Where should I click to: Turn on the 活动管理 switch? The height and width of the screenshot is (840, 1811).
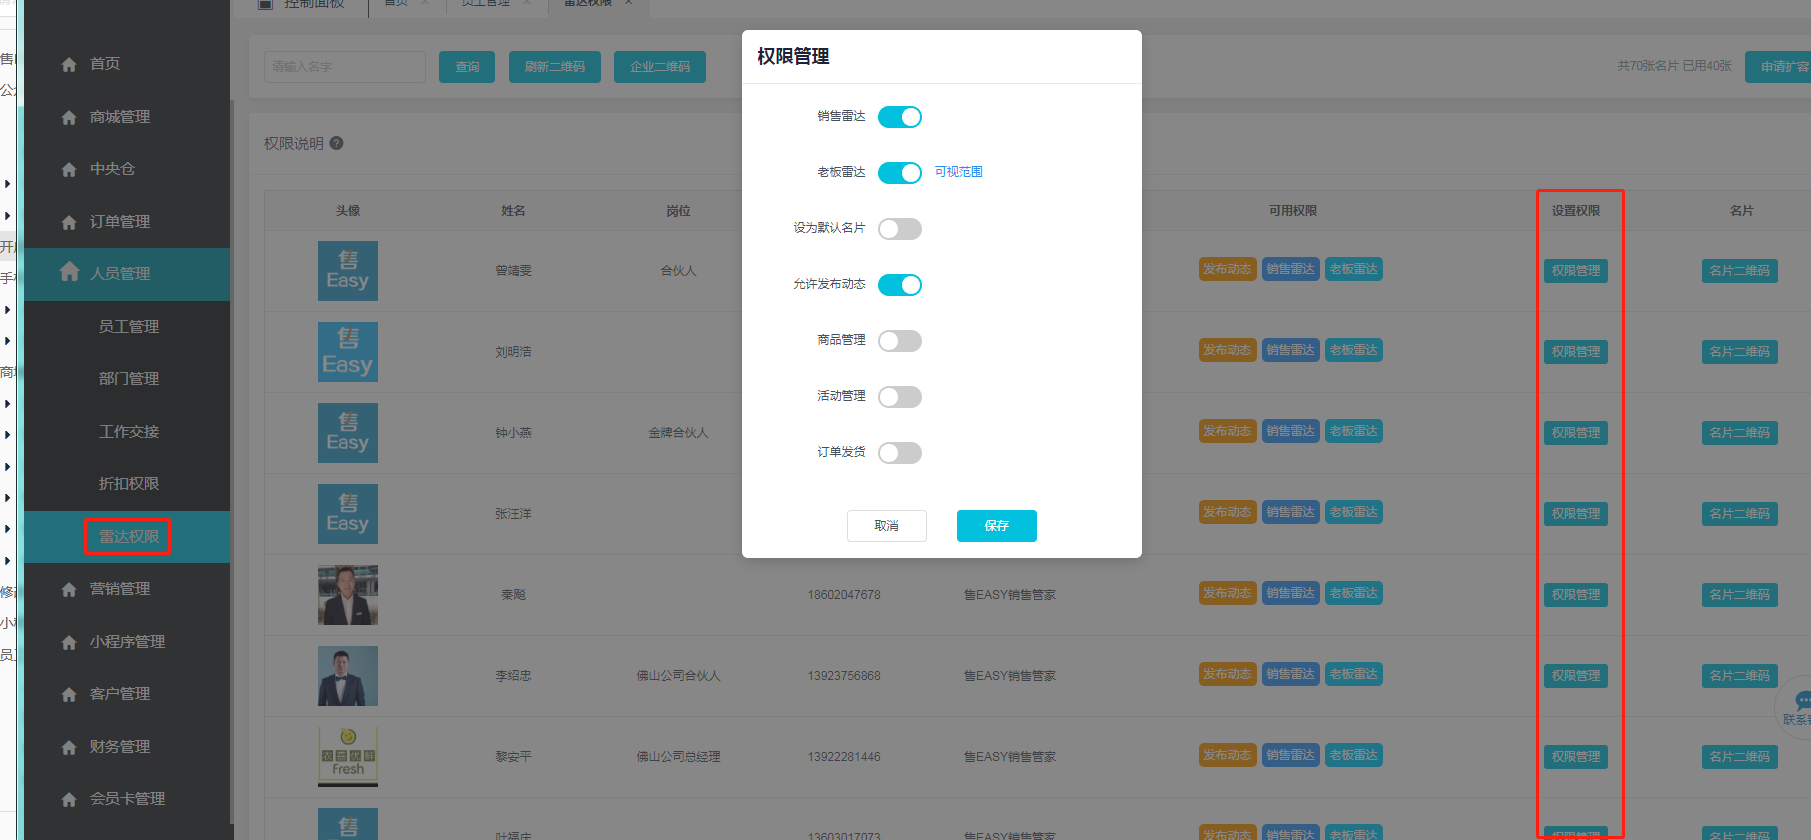pyautogui.click(x=900, y=397)
